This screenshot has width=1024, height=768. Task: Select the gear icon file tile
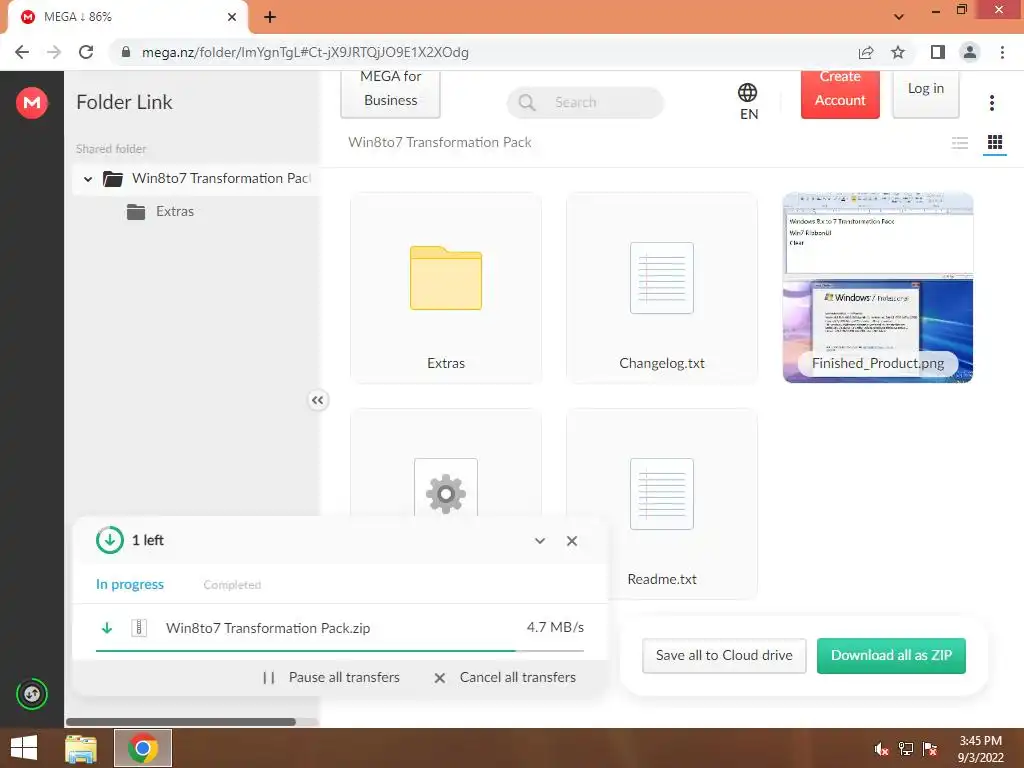(446, 464)
